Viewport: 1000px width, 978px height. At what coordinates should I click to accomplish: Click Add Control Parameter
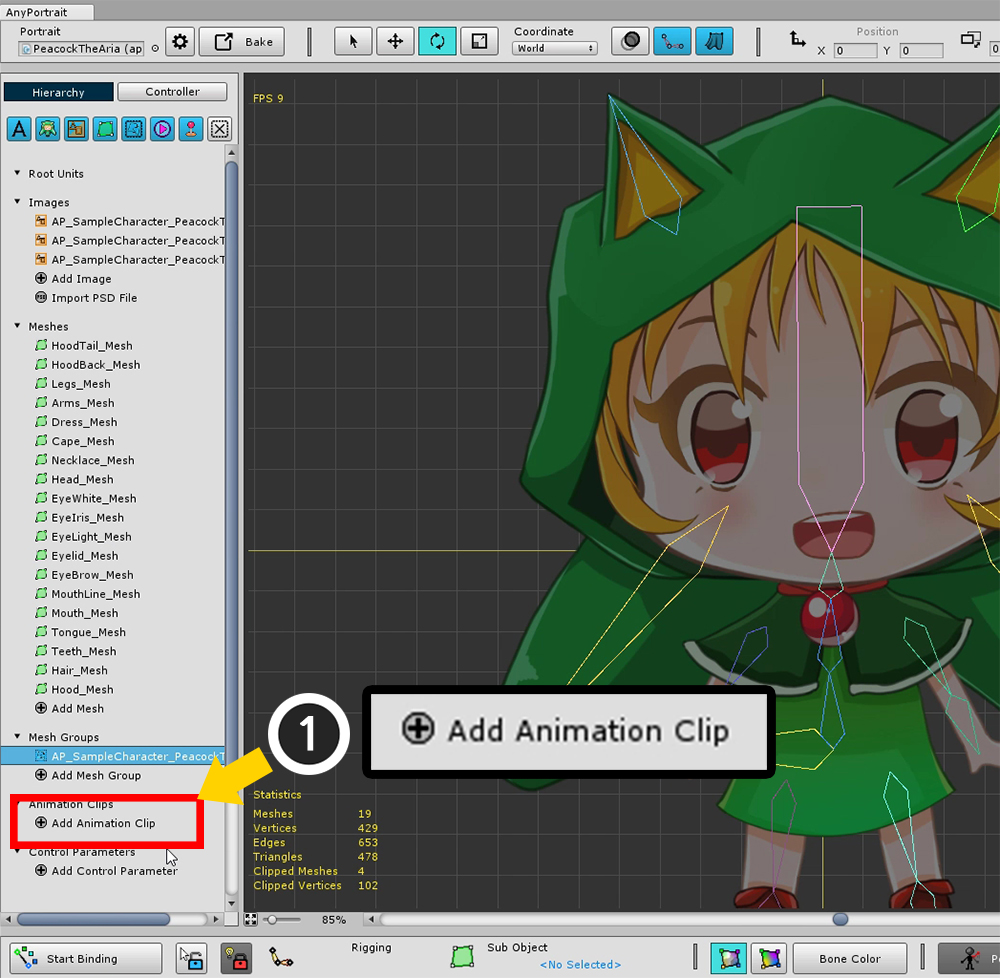(x=106, y=871)
